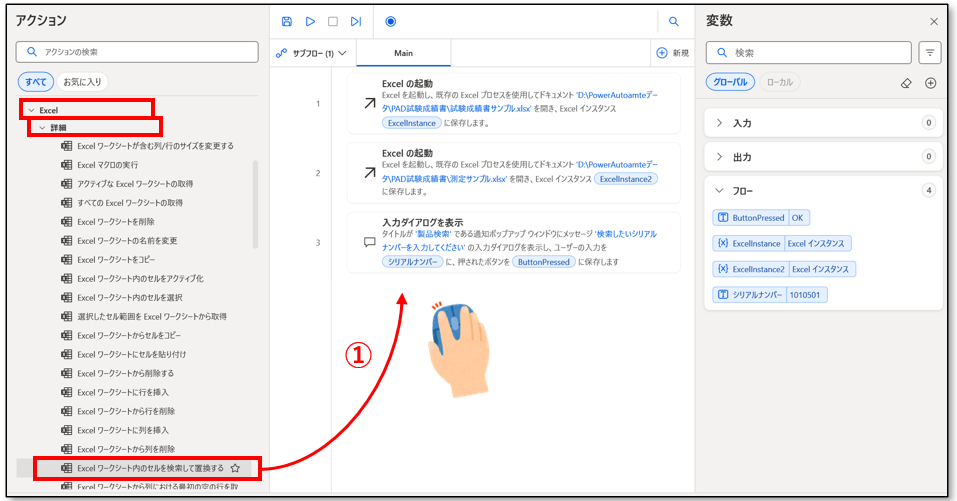Collapse the Excel actions tree group
This screenshot has width=957, height=501.
[32, 109]
